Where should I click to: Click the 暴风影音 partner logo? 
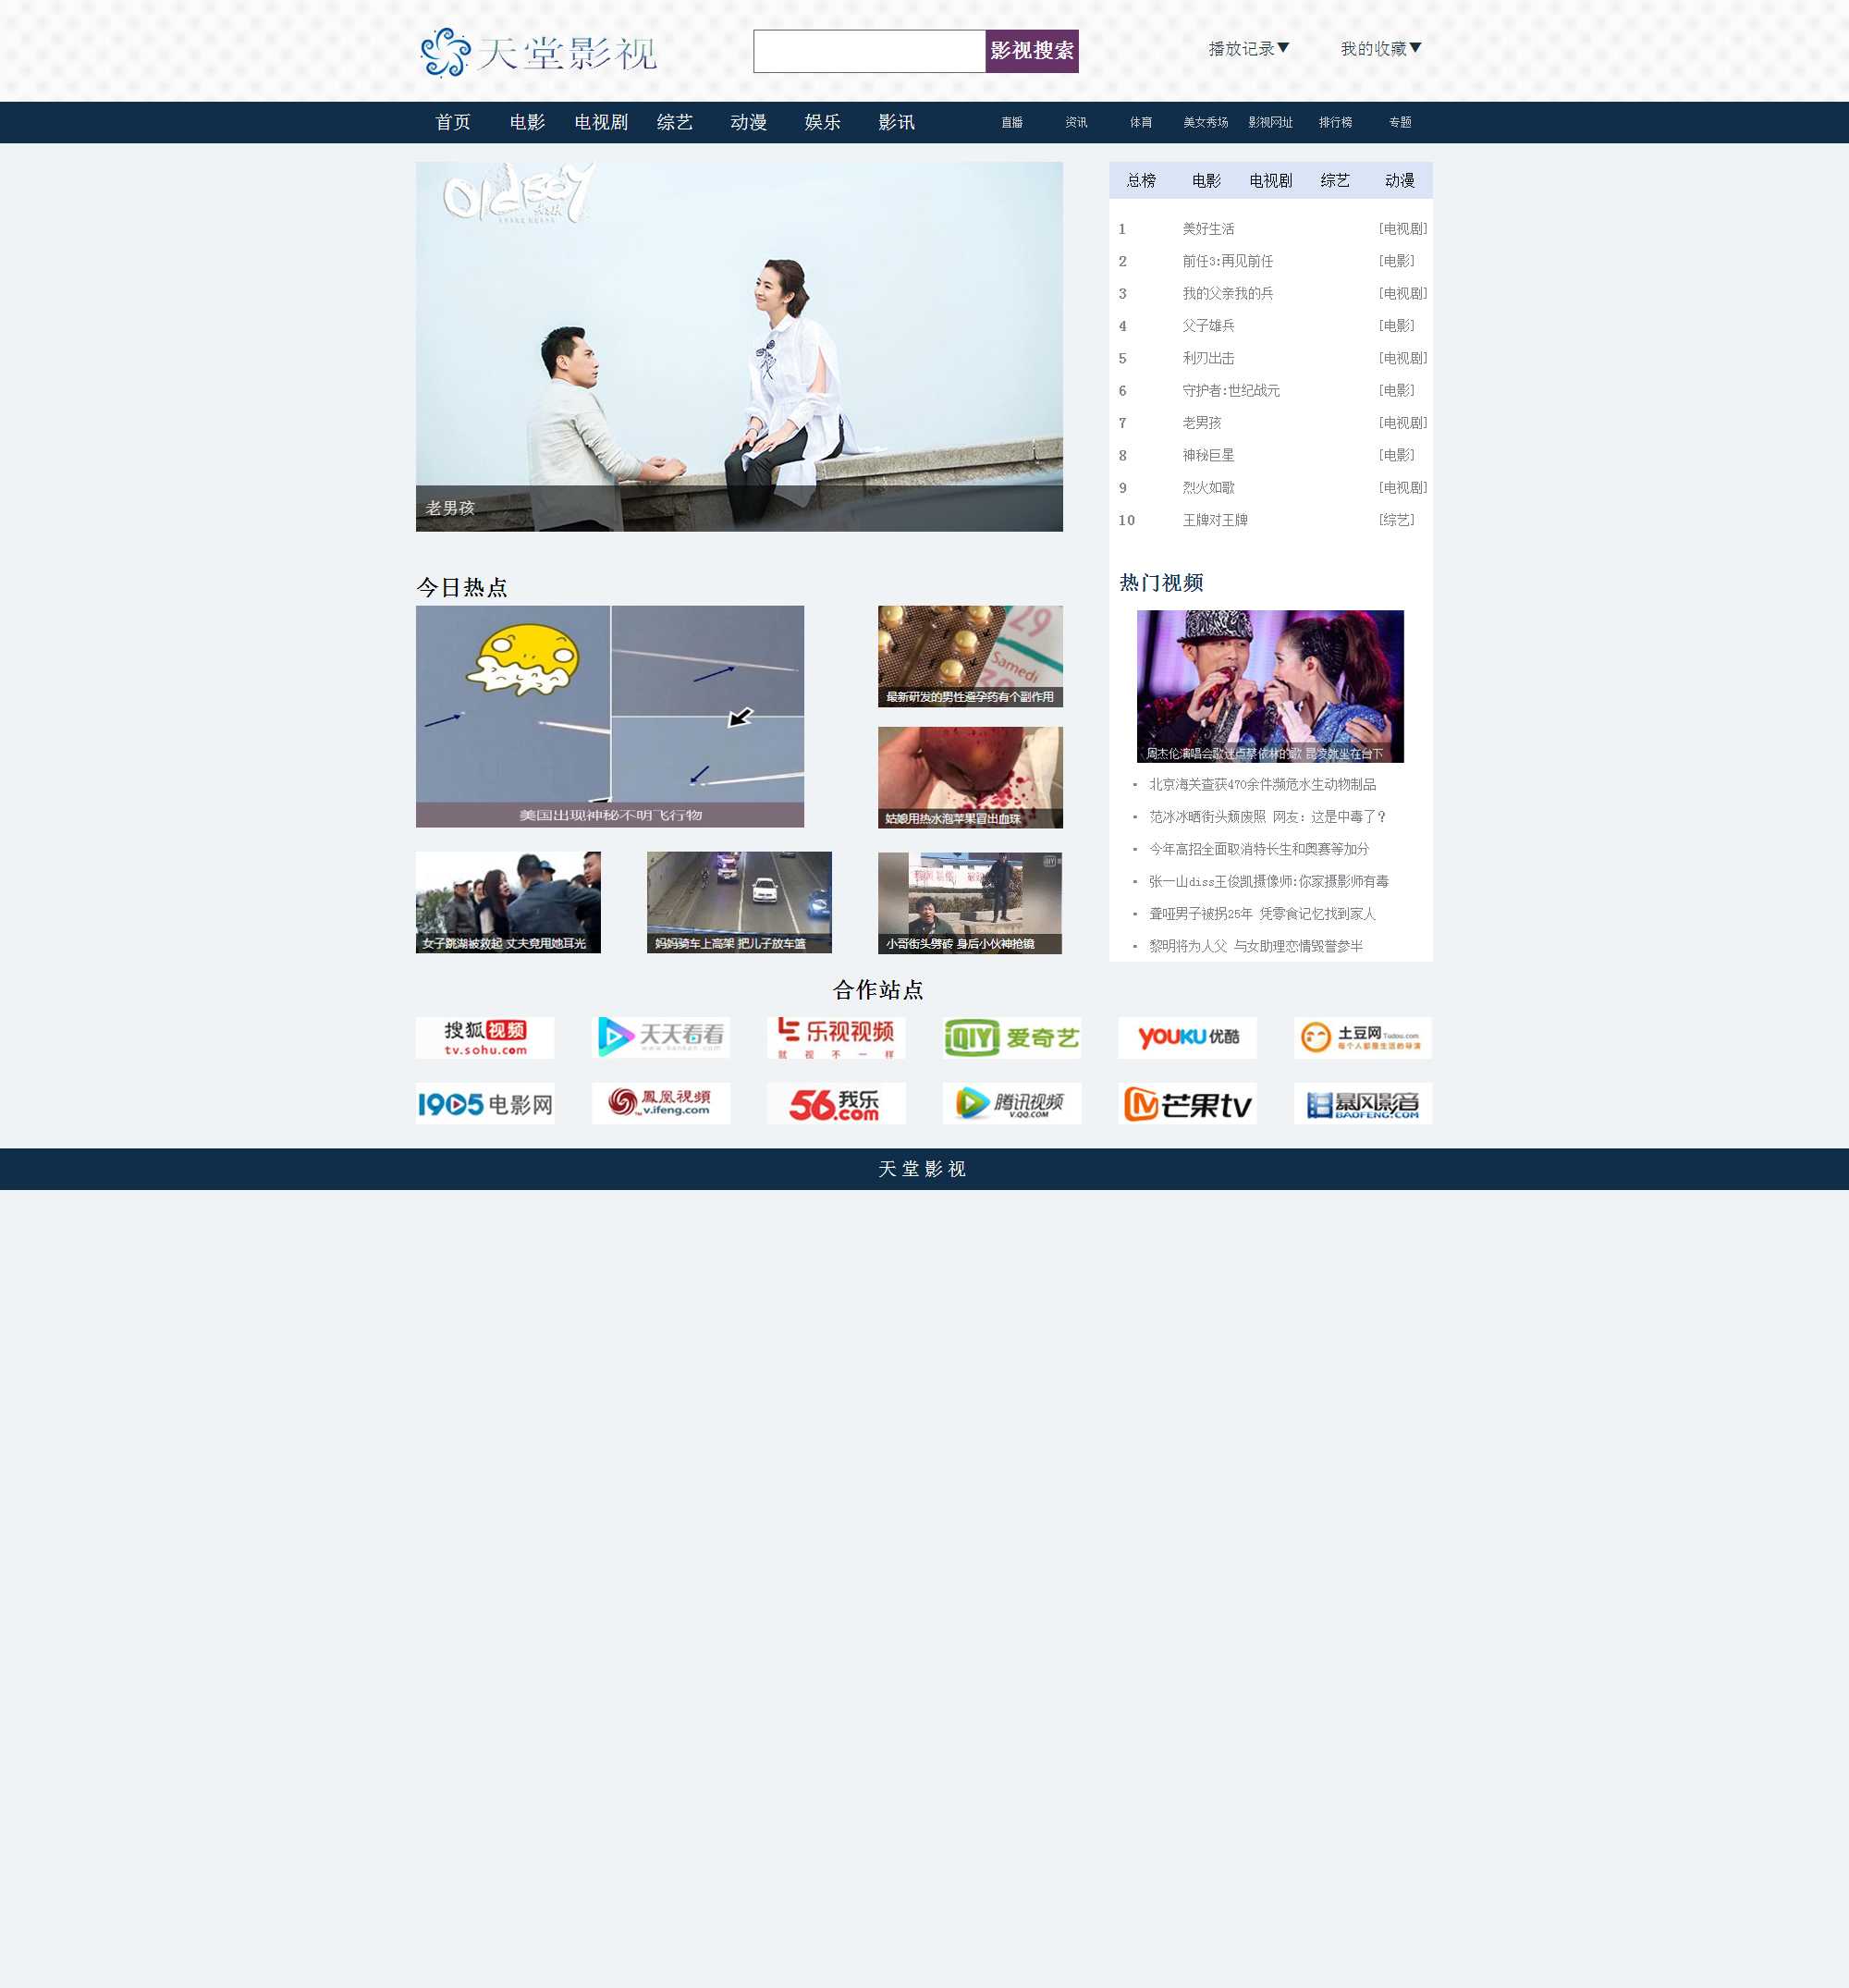[x=1362, y=1104]
